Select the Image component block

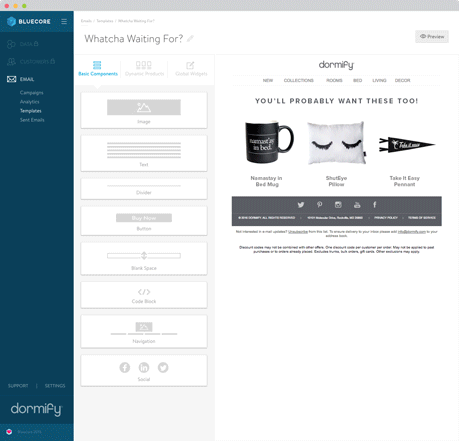pos(144,111)
